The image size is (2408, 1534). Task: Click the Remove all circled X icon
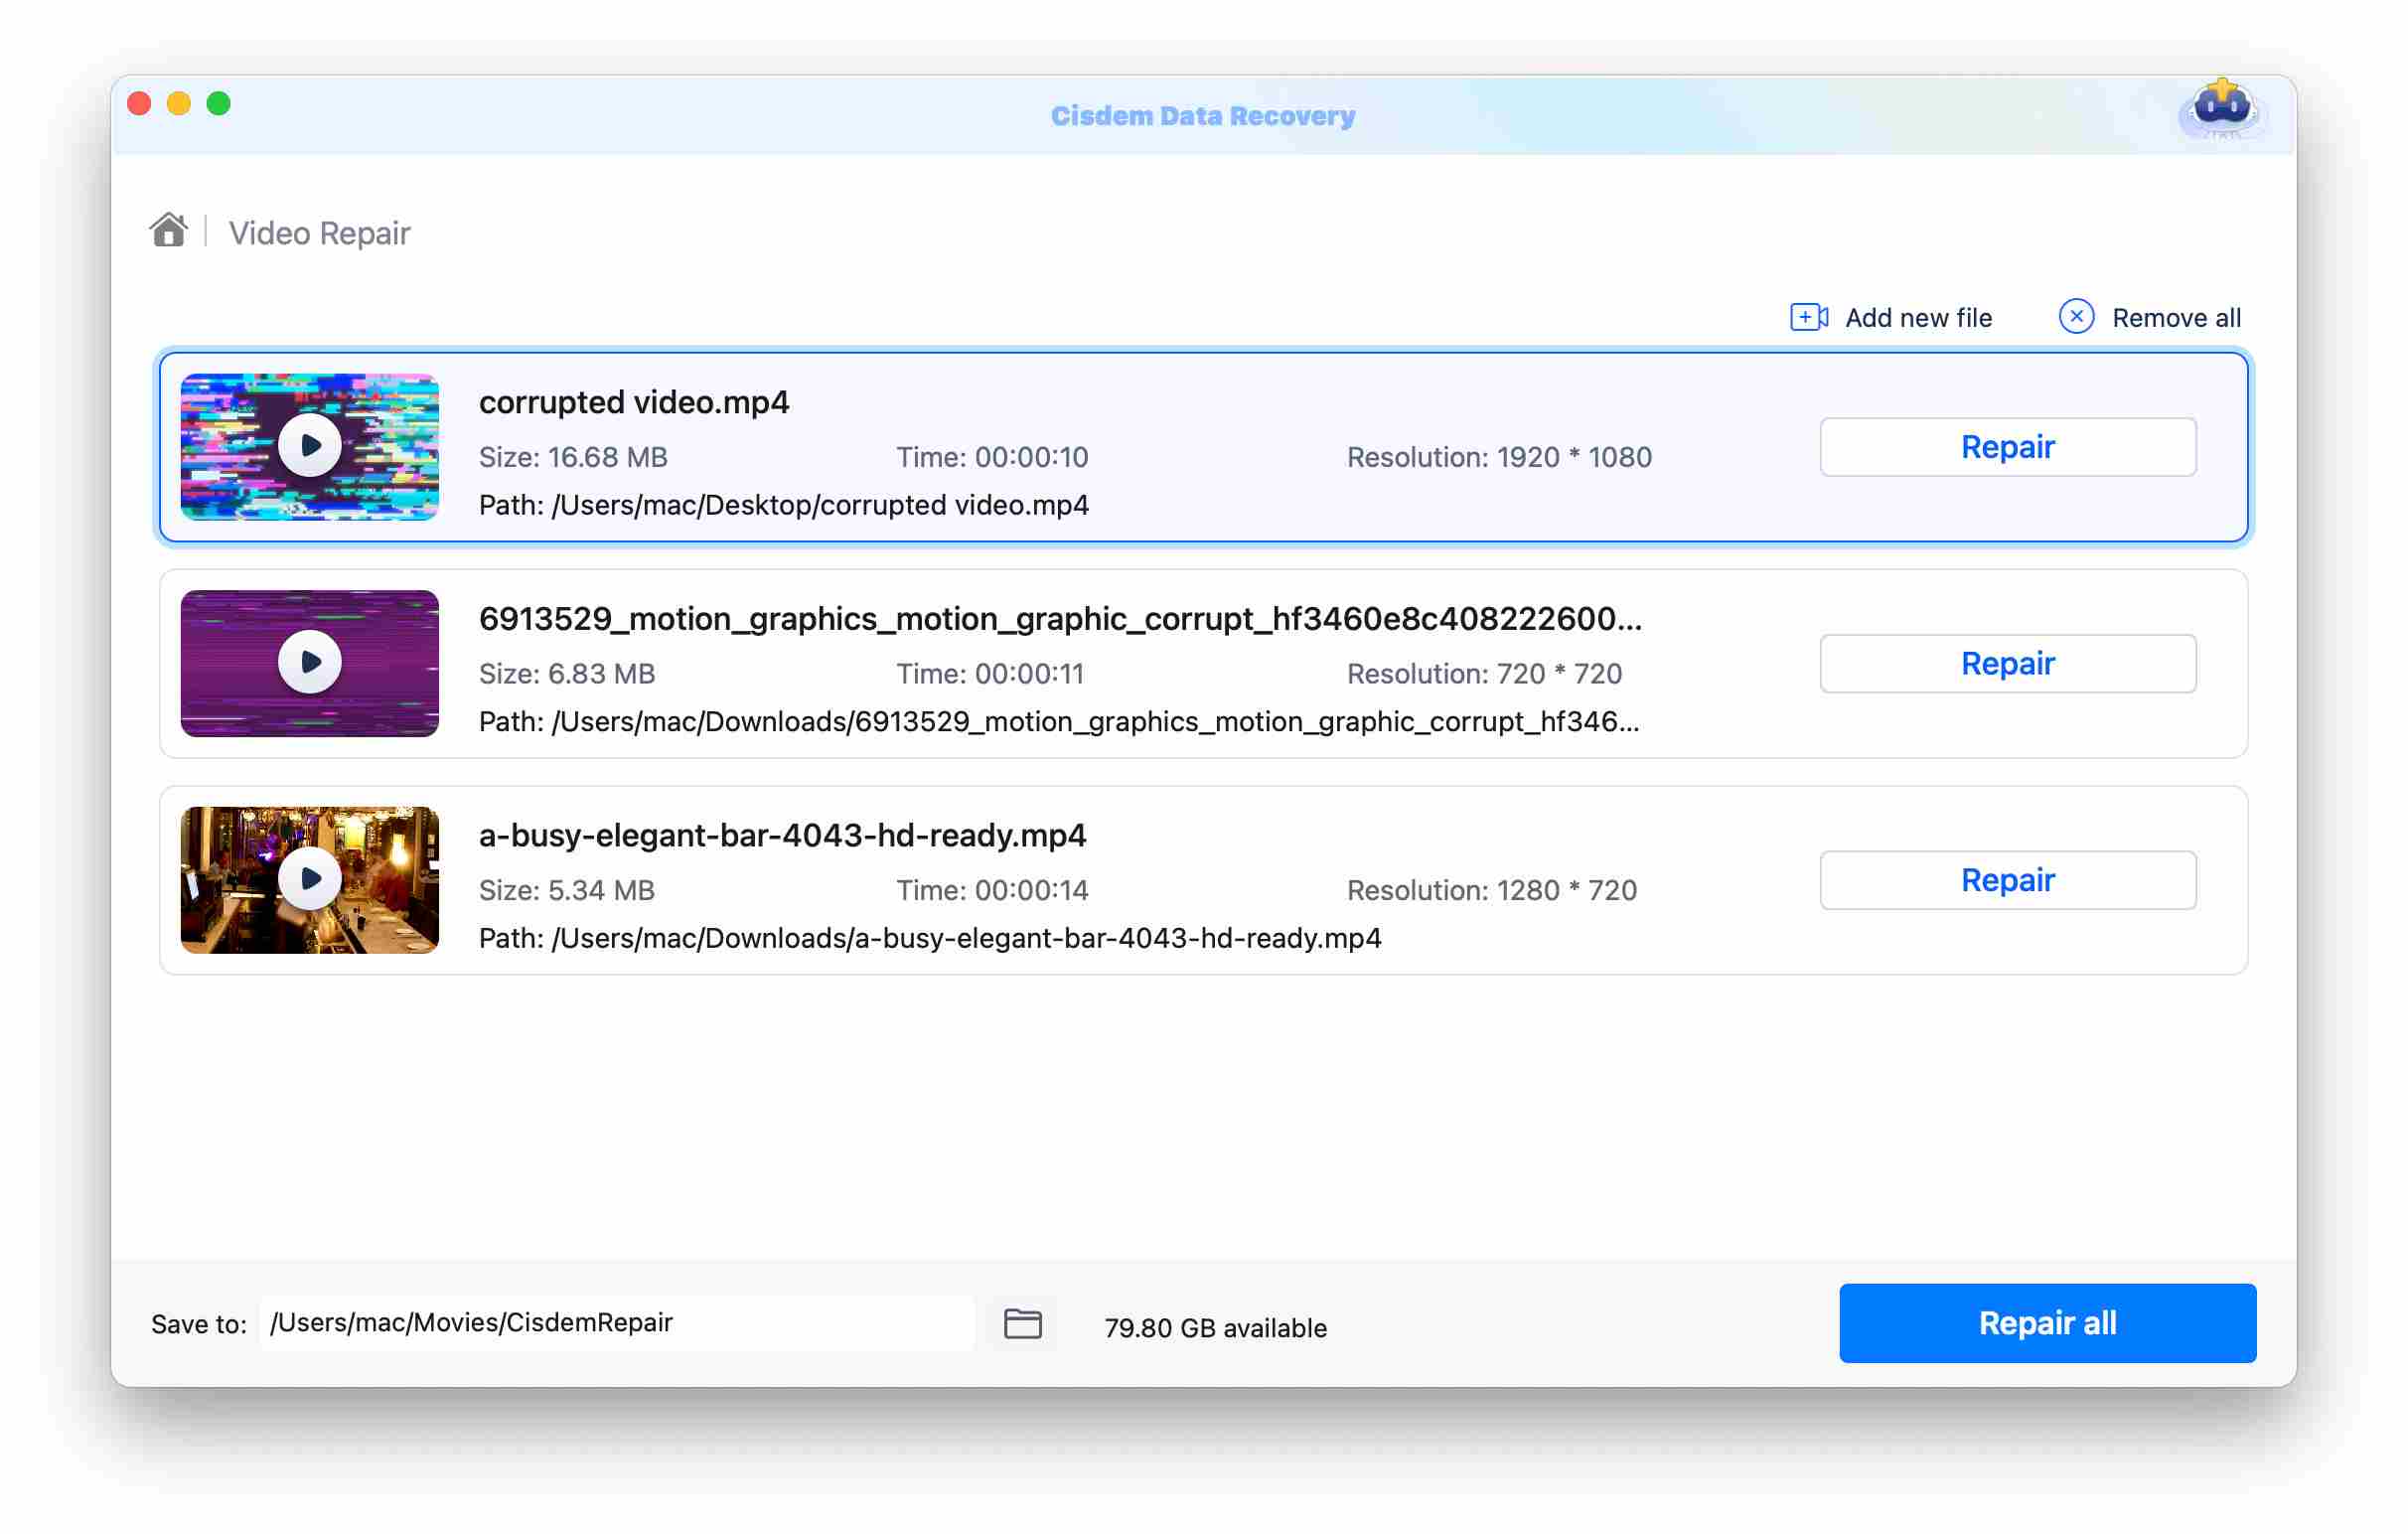2077,316
